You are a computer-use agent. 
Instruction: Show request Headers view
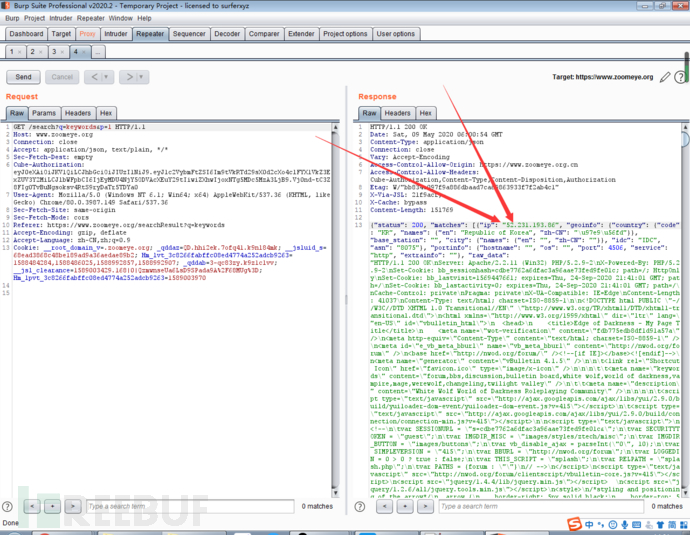tap(78, 113)
